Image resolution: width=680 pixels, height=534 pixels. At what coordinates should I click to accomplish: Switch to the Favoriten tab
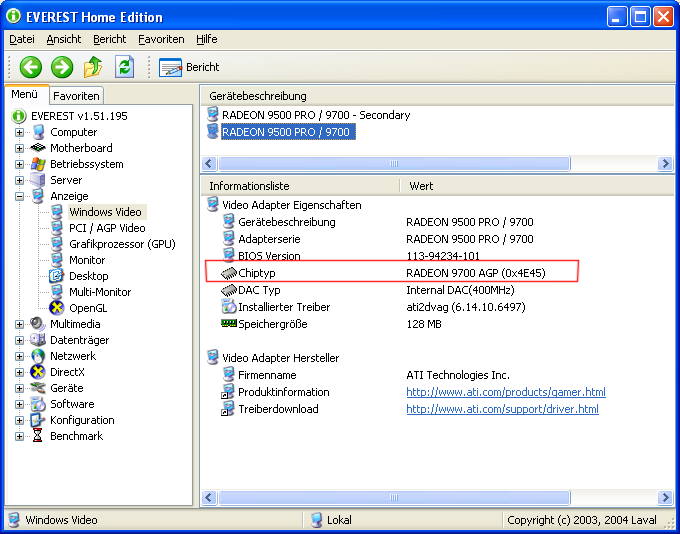tap(76, 96)
